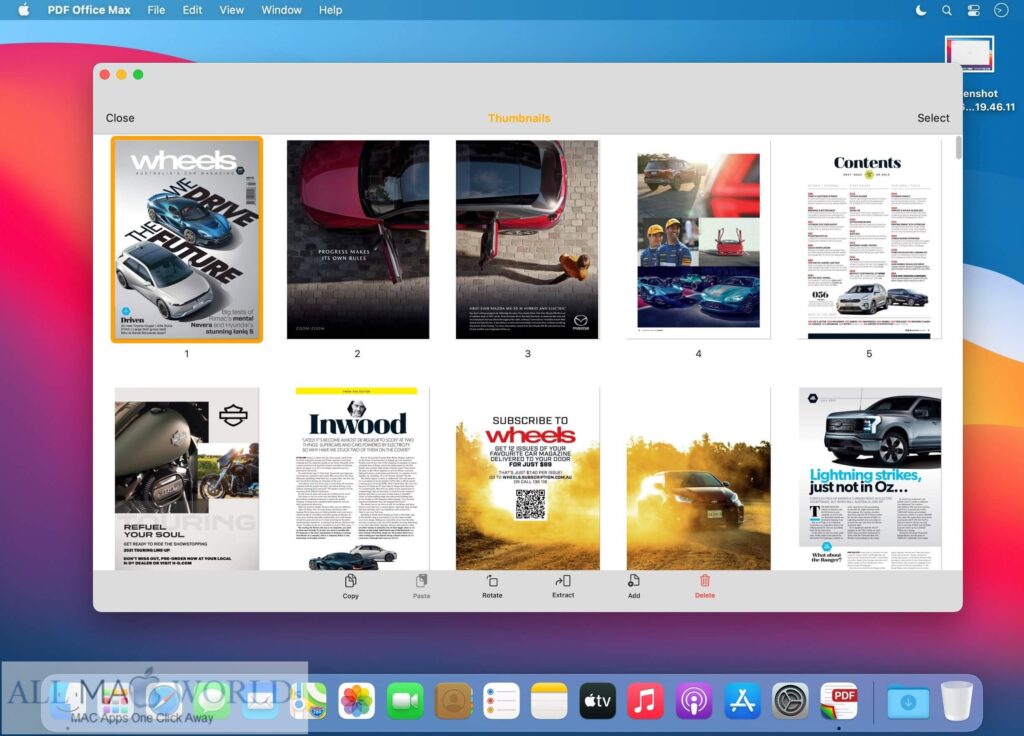Open FaceTime from the Dock
1024x736 pixels.
405,701
